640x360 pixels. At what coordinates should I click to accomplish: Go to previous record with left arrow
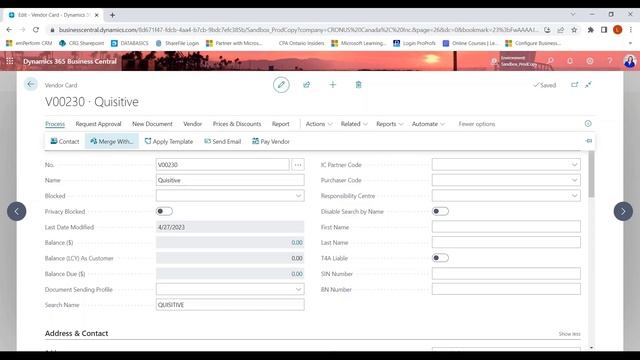click(17, 211)
